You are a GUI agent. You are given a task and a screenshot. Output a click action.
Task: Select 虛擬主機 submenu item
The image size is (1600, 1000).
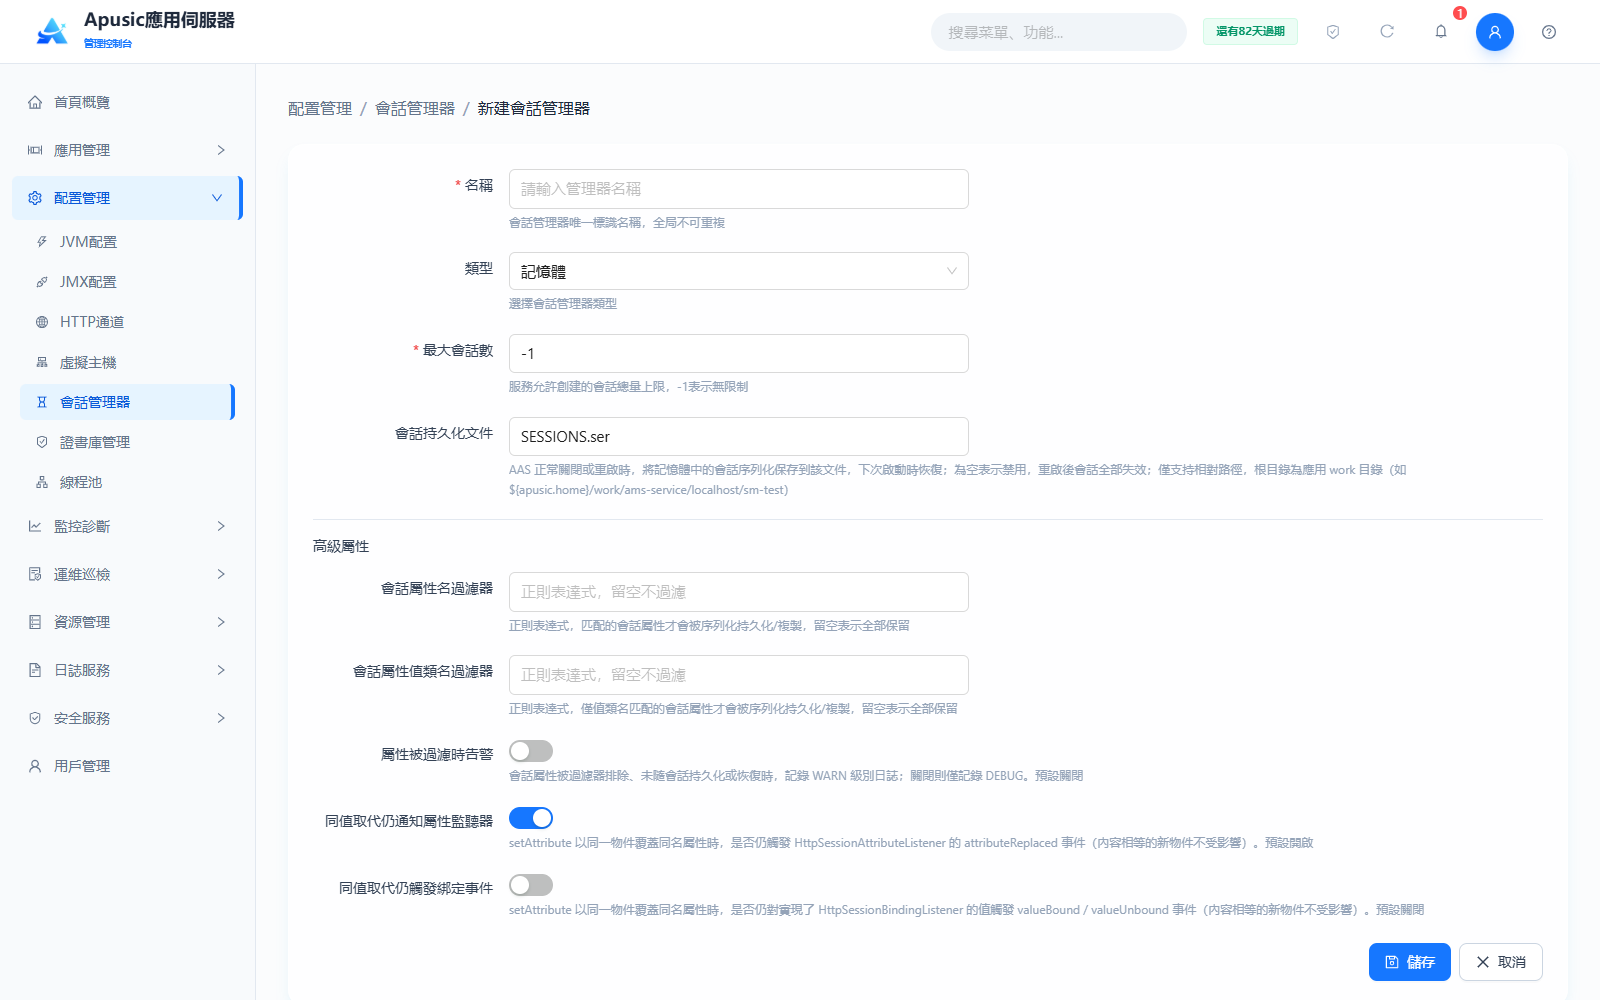127,362
